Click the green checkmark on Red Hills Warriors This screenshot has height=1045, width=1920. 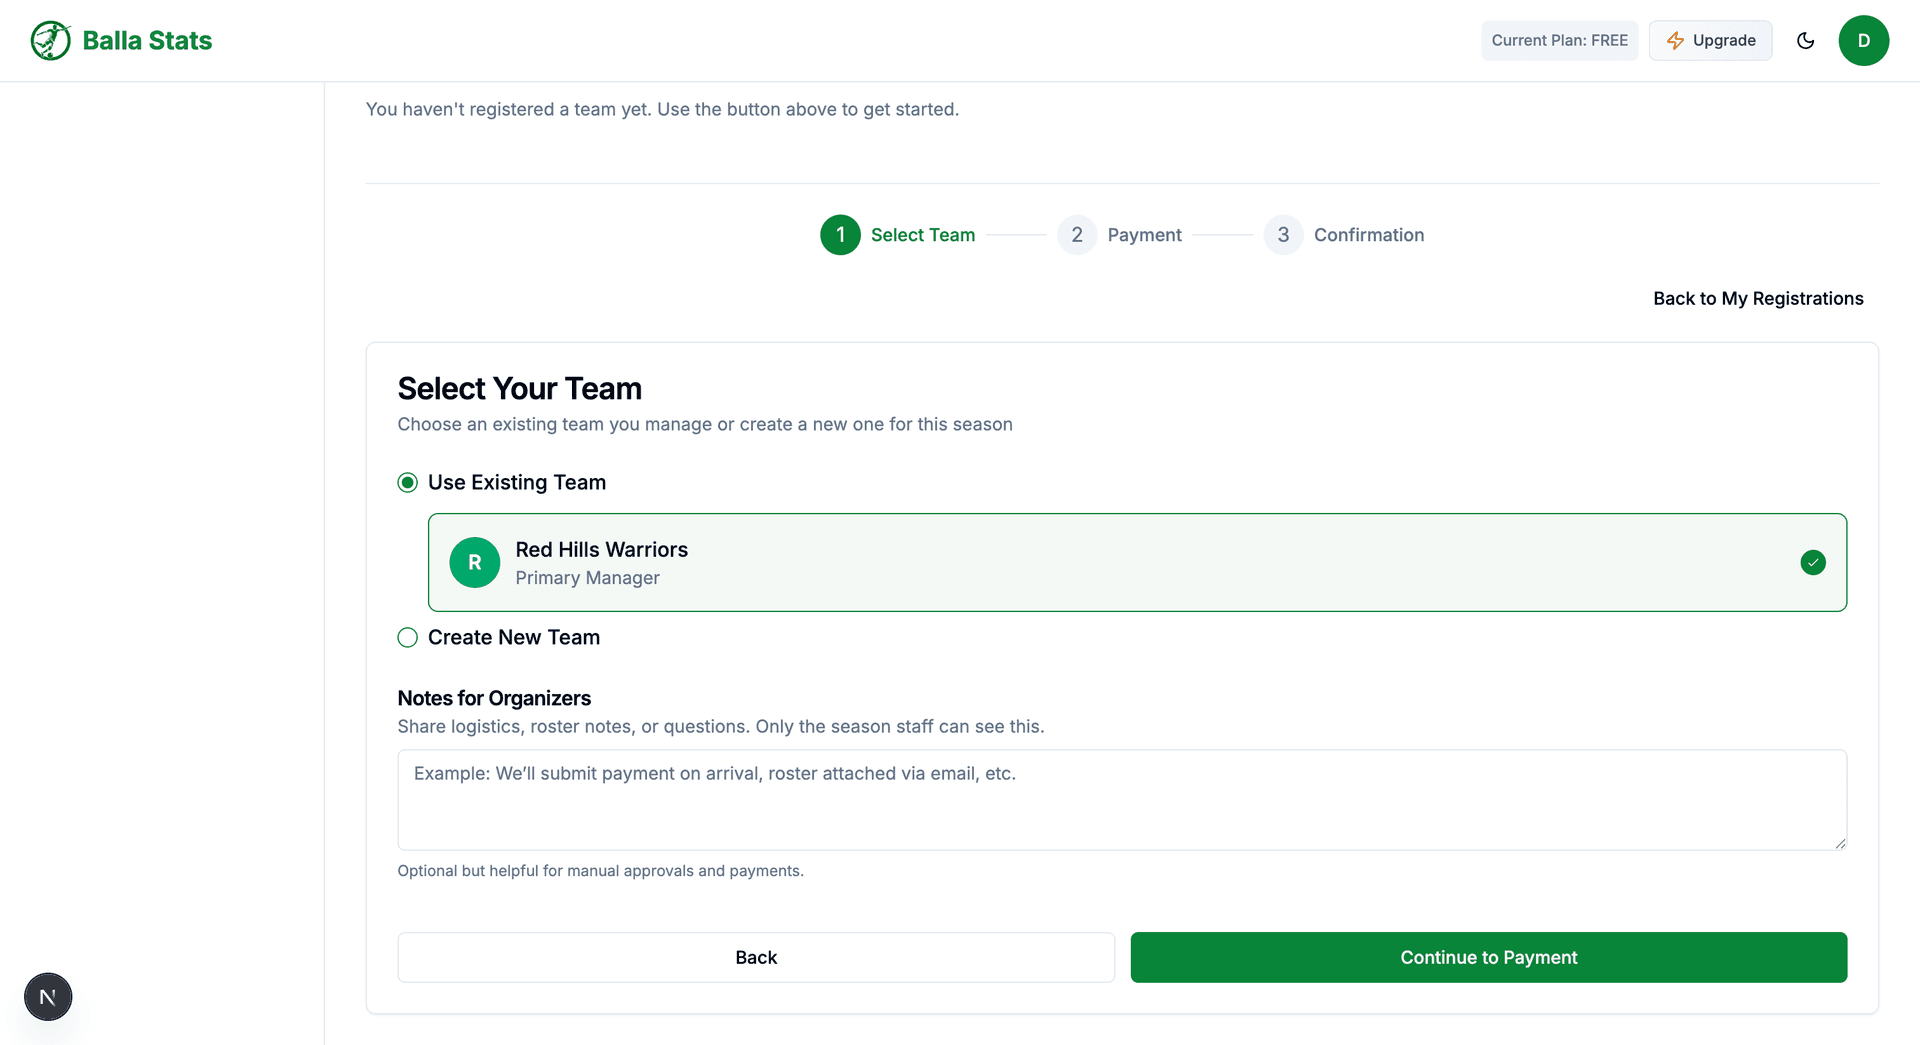pyautogui.click(x=1813, y=562)
